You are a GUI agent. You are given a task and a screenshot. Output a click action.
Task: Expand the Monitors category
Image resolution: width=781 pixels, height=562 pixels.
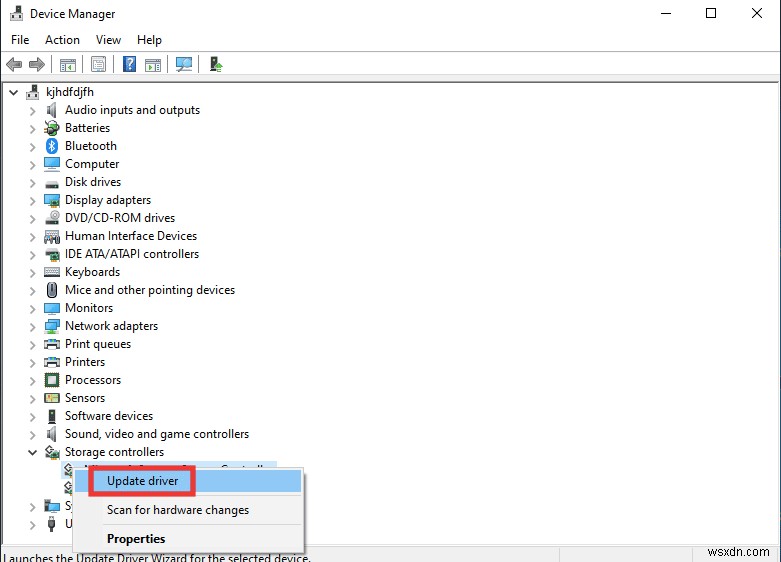click(32, 309)
